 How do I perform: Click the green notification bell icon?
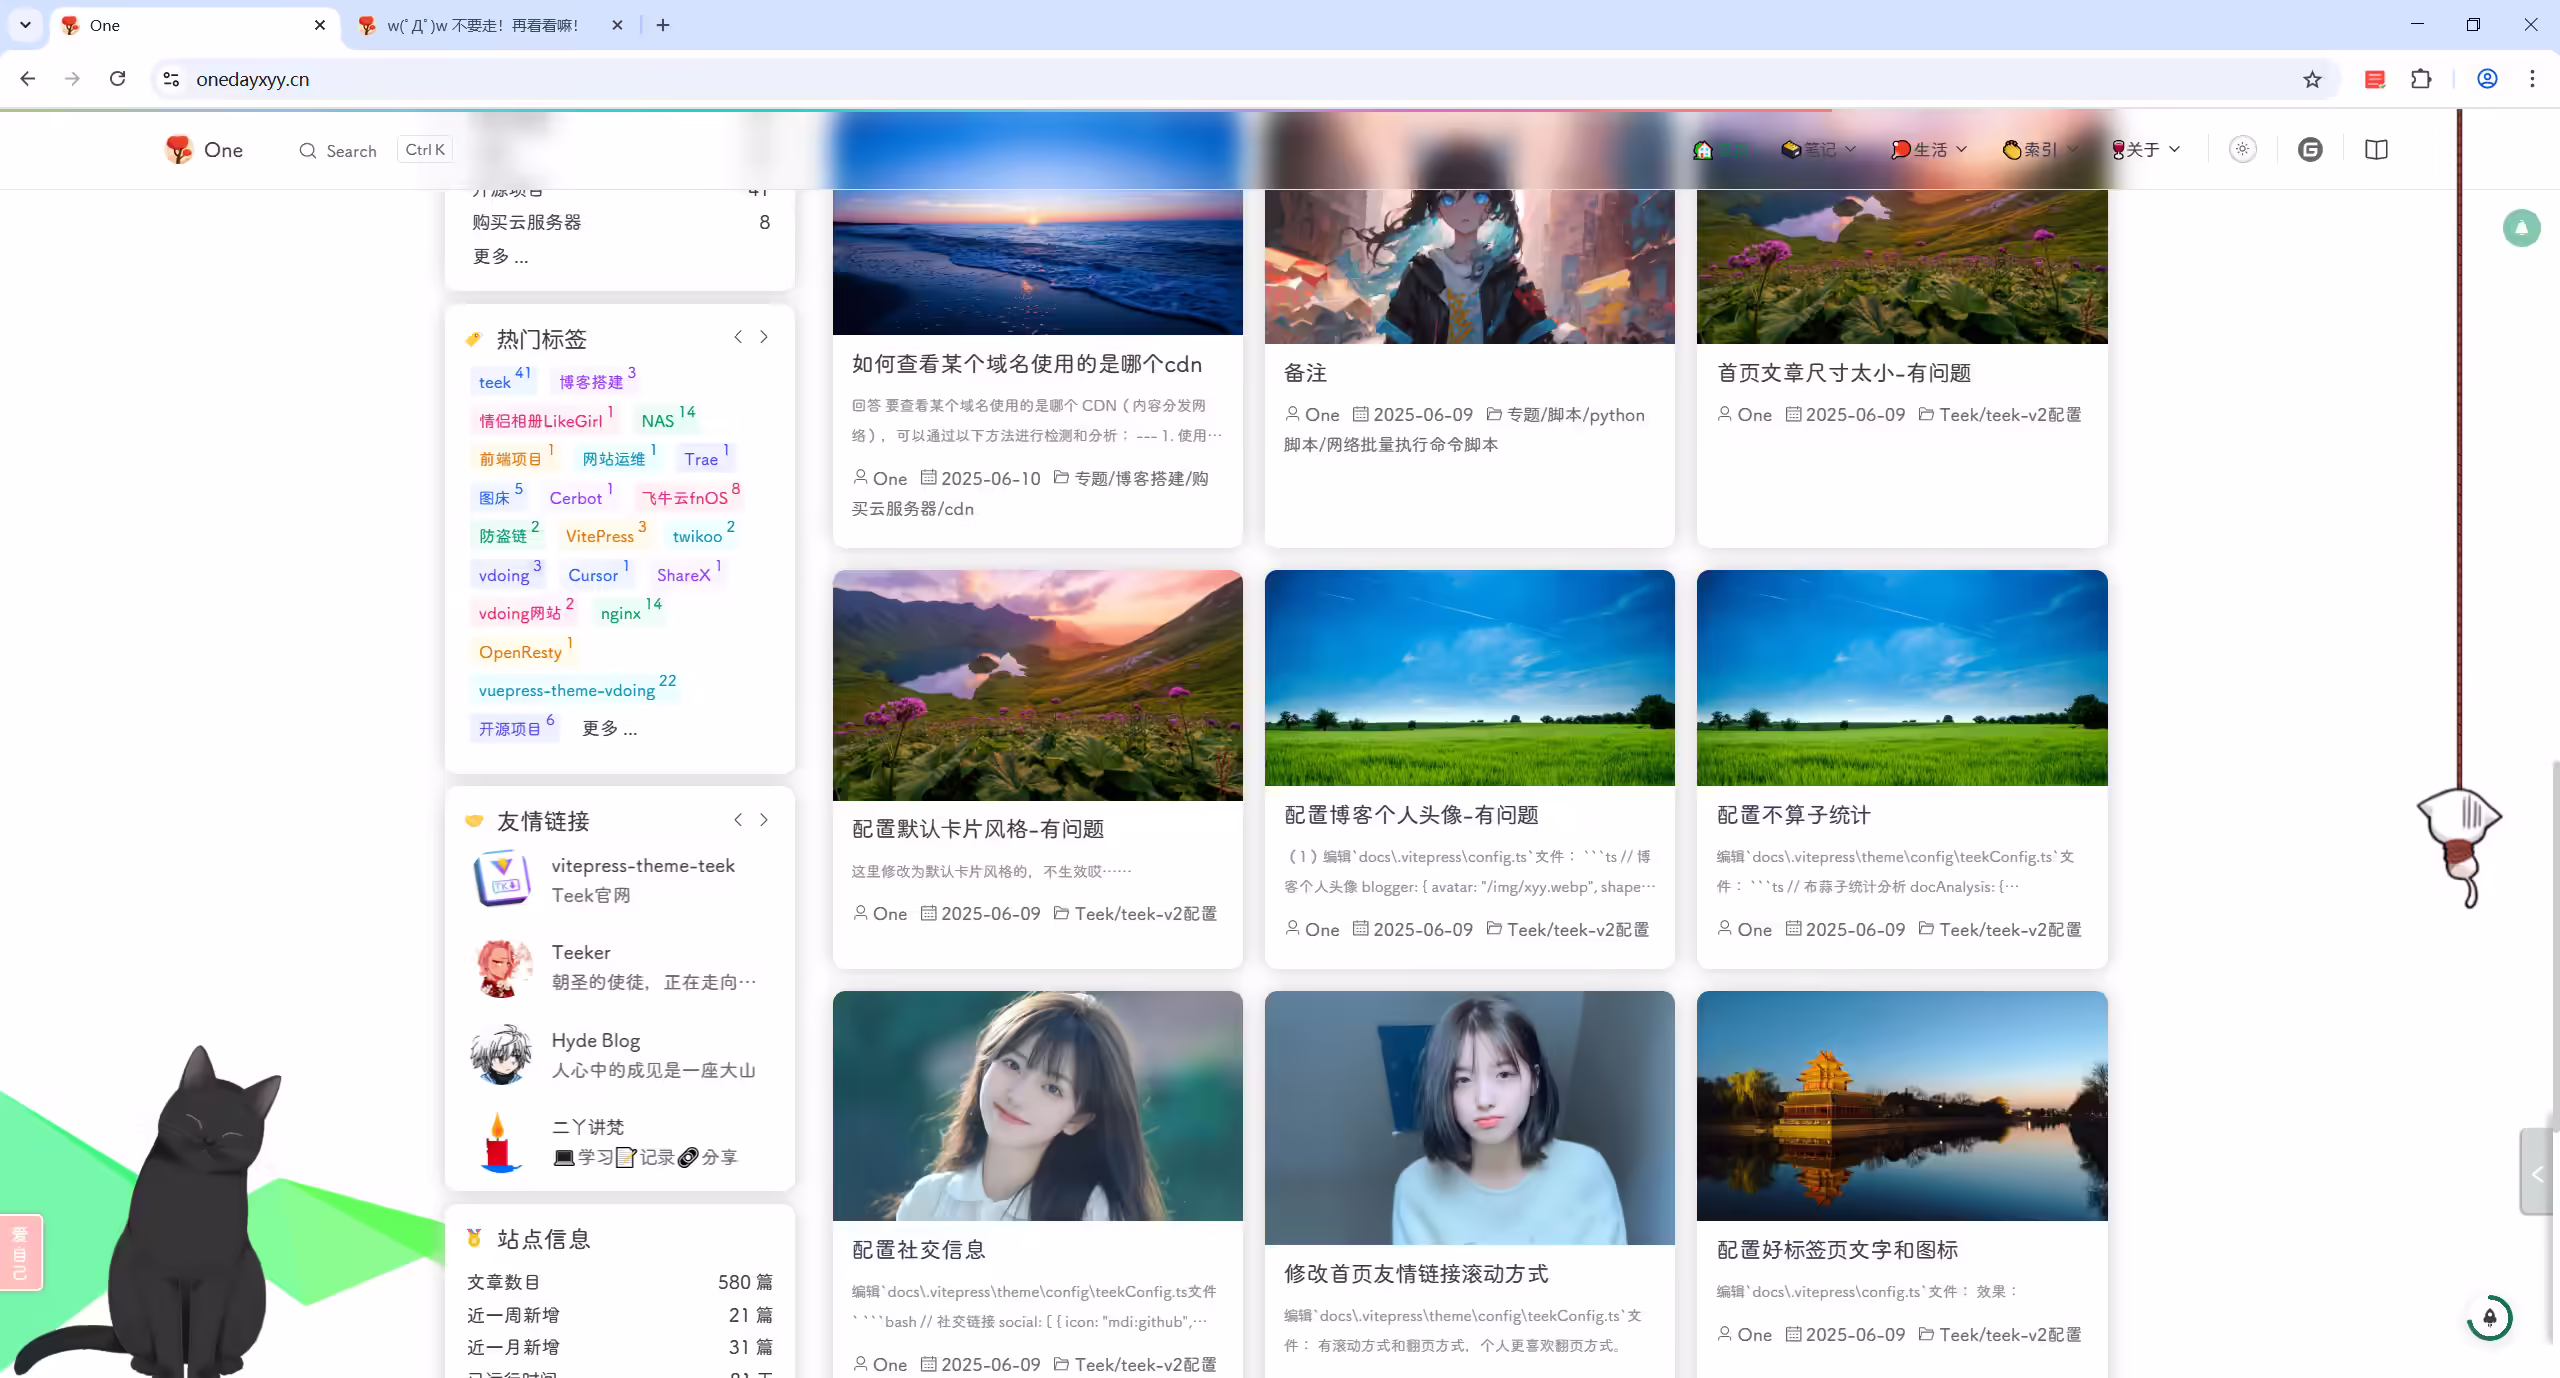[2521, 228]
